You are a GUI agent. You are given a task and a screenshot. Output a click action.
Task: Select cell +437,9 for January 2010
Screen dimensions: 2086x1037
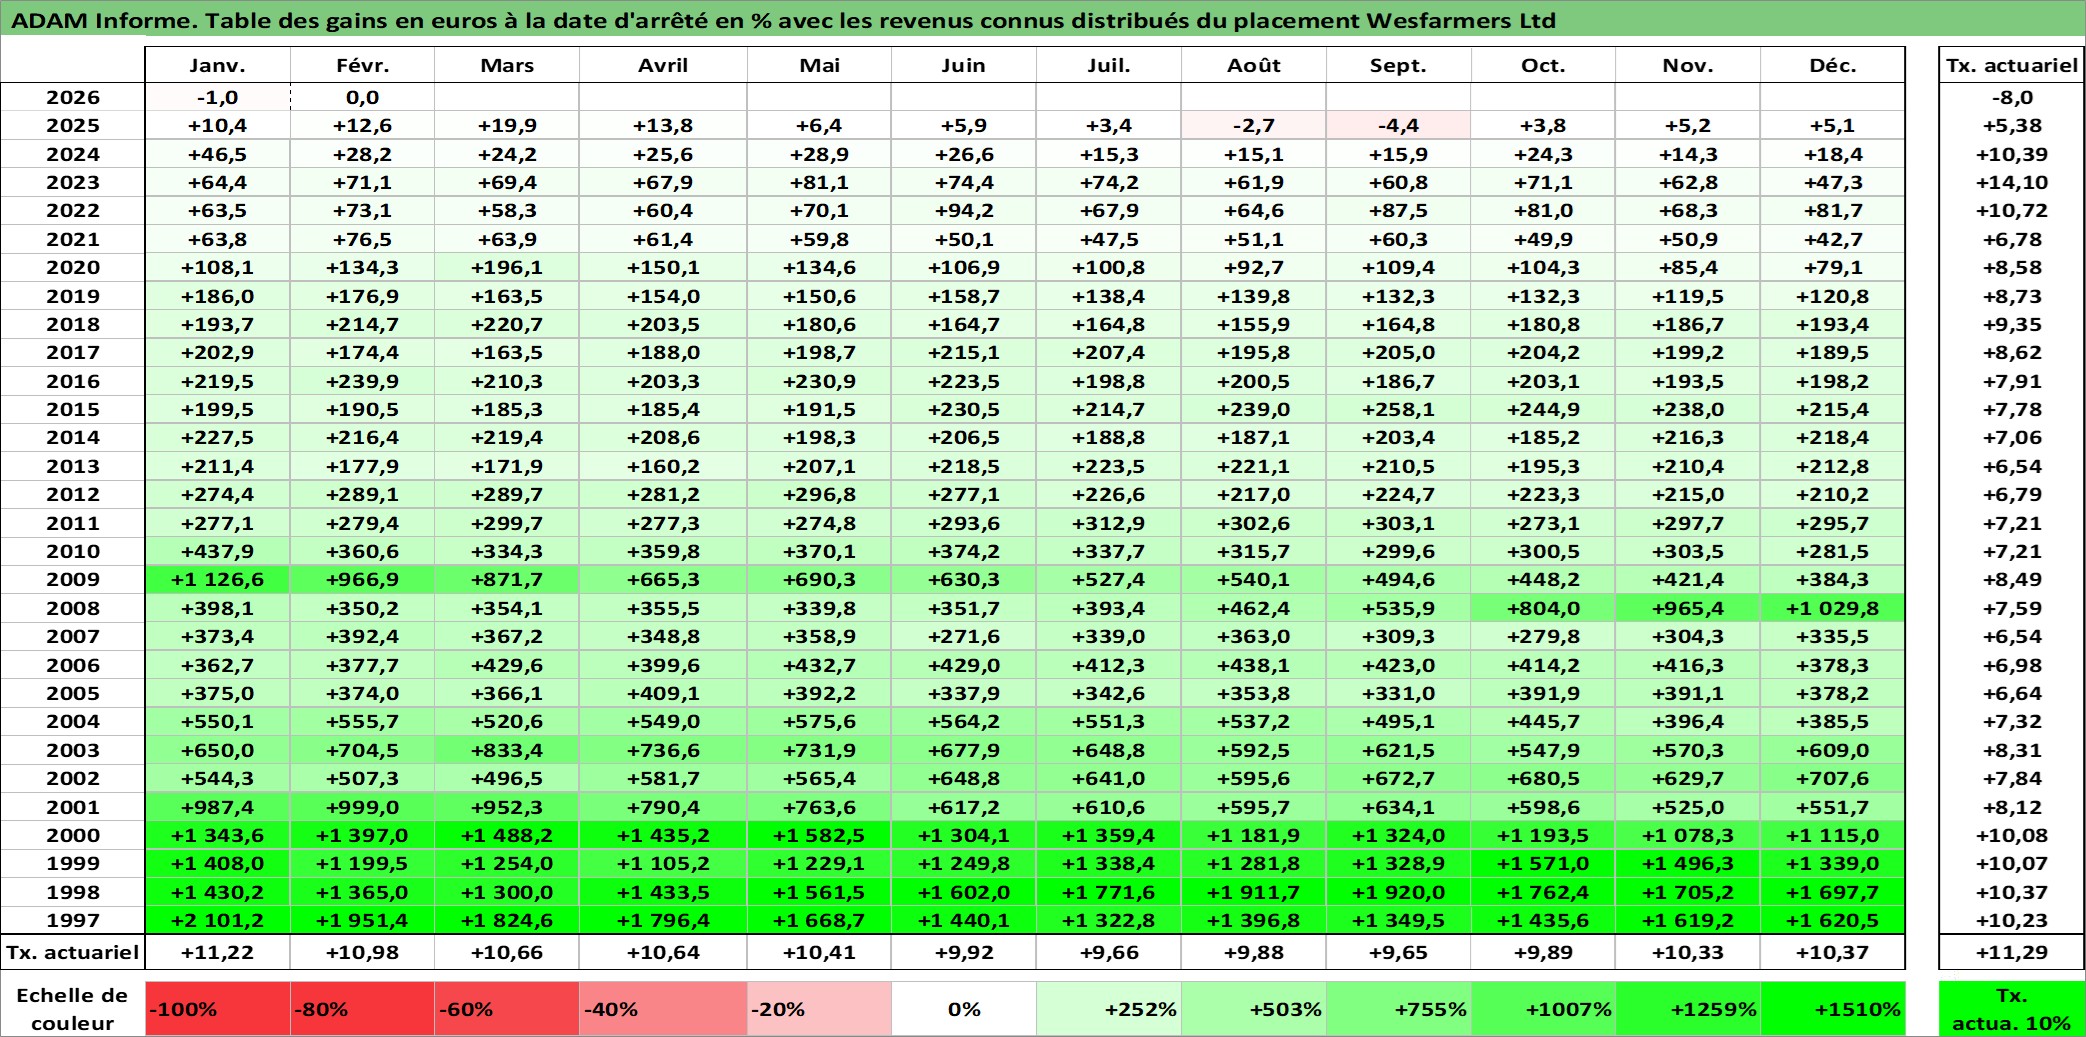click(218, 551)
